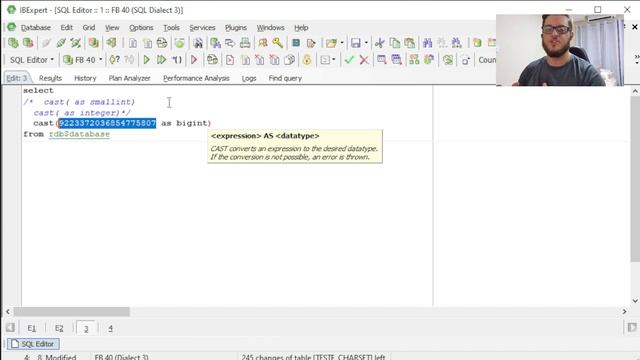The height and width of the screenshot is (360, 640).
Task: Click the floppy disk Save icon
Action: click(x=356, y=42)
